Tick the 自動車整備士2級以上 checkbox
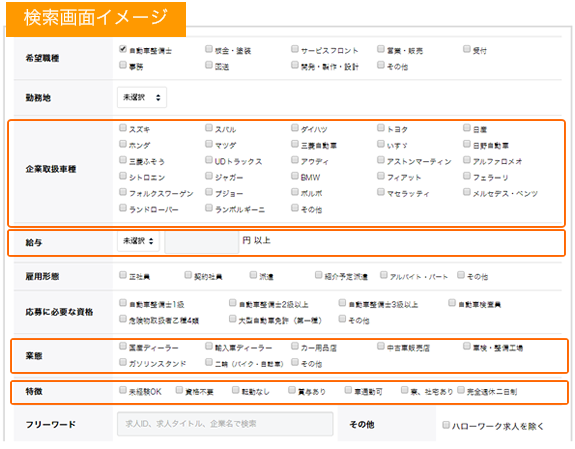Viewport: 575px width, 449px height. (x=232, y=303)
